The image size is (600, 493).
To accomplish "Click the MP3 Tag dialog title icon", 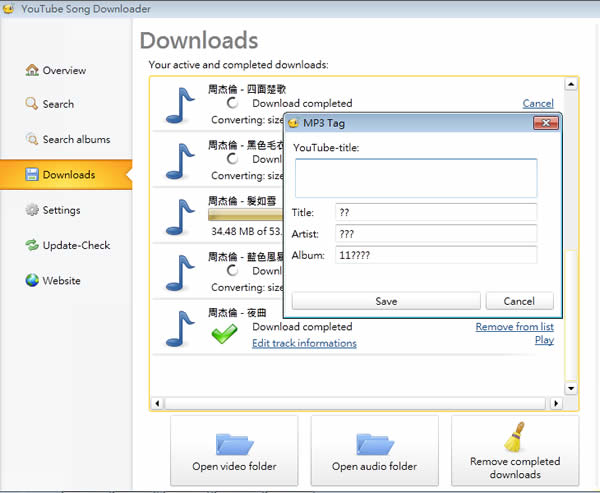I will [x=293, y=123].
